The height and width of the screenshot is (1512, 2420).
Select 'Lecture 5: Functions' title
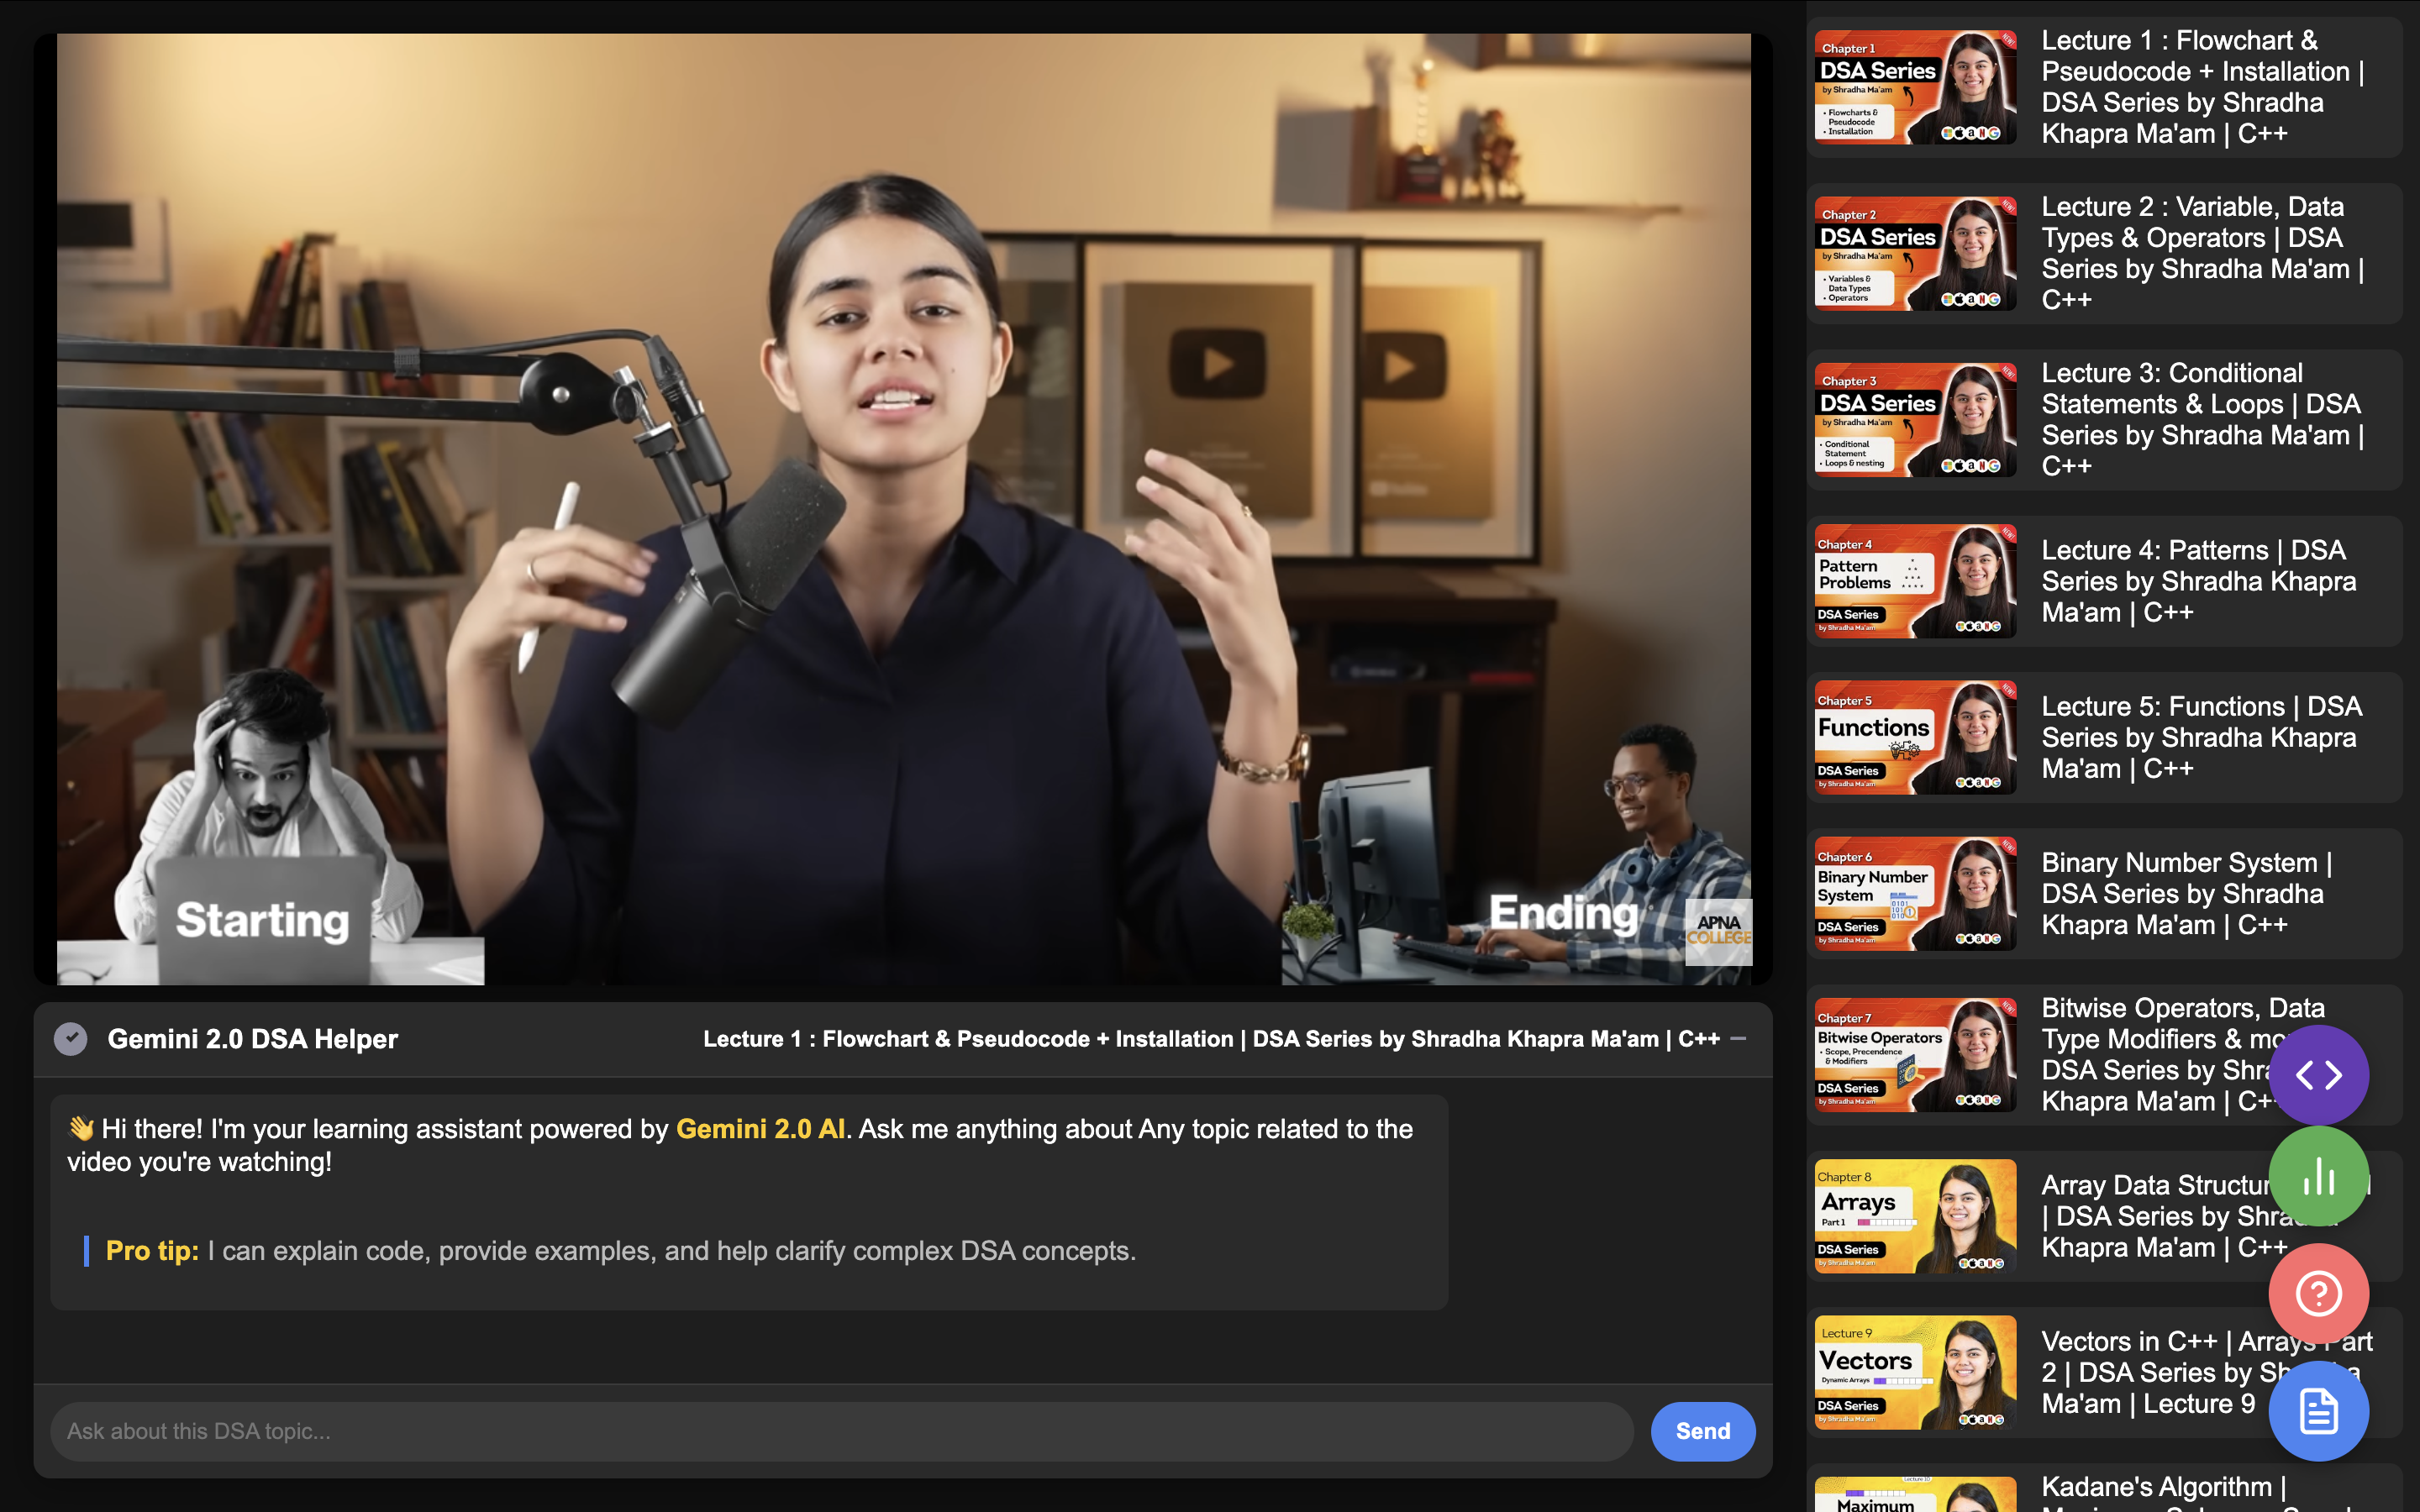tap(2201, 737)
